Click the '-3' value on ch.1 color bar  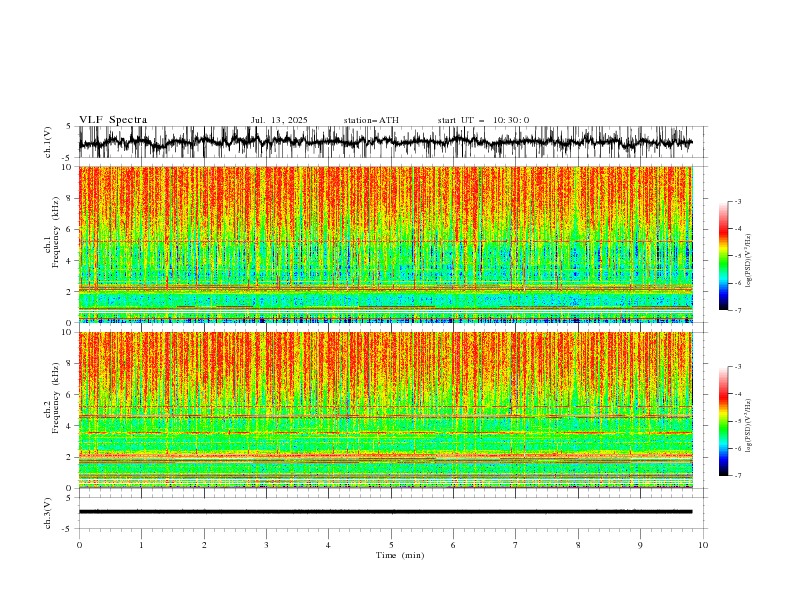tap(737, 201)
